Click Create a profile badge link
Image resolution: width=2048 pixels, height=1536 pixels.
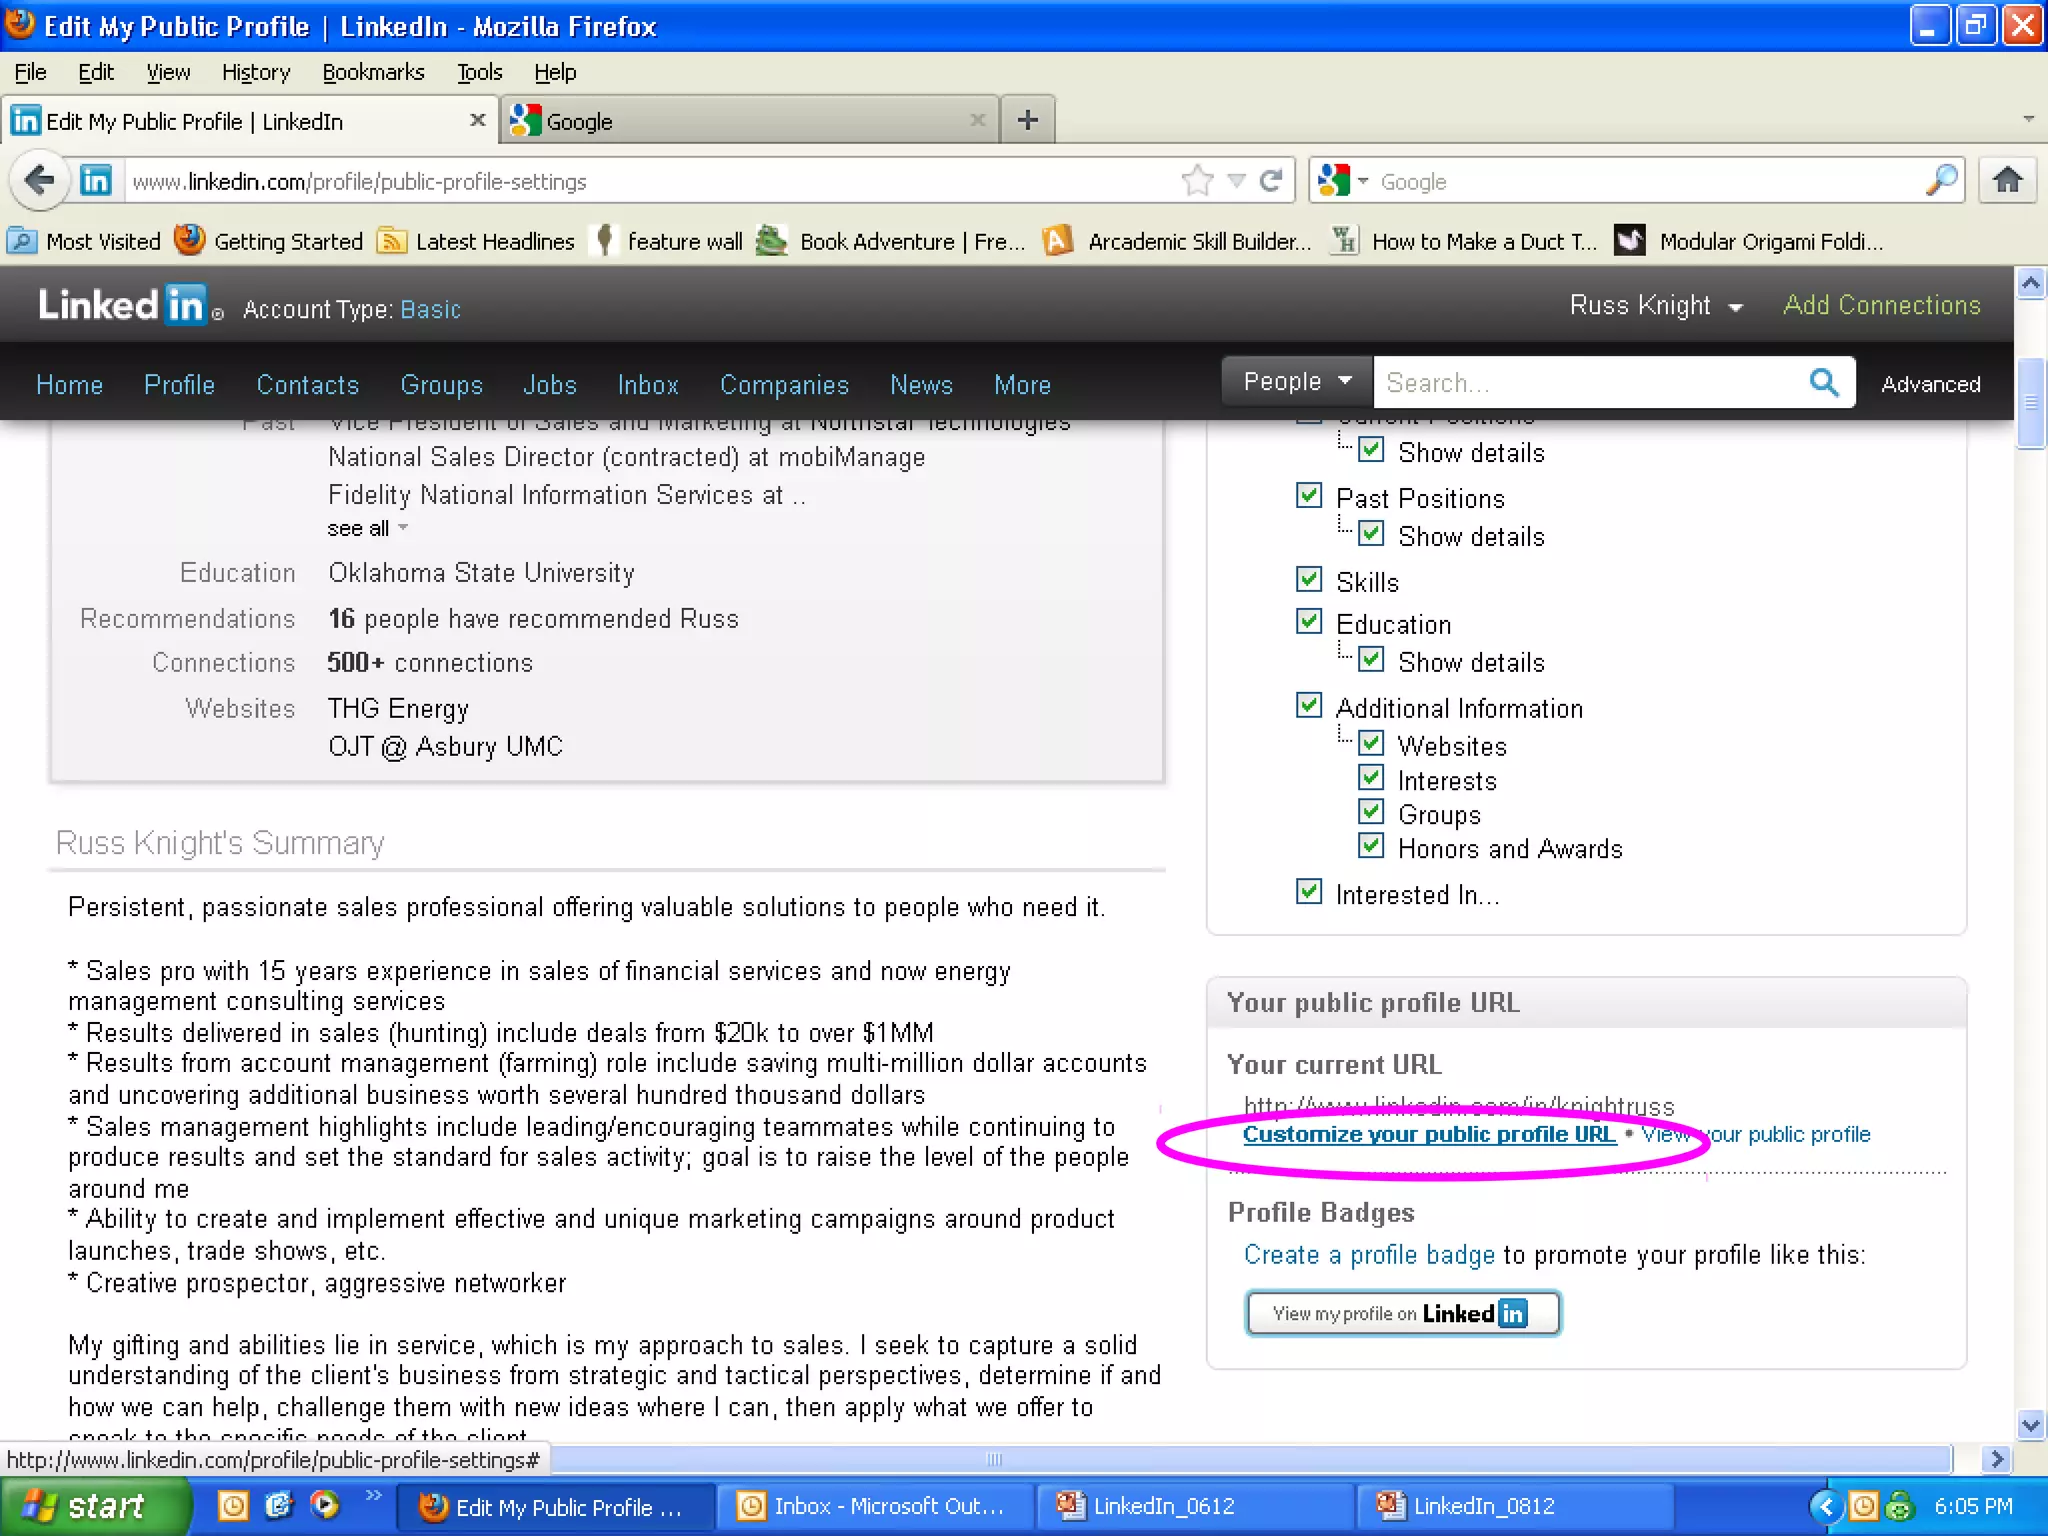click(x=1368, y=1255)
